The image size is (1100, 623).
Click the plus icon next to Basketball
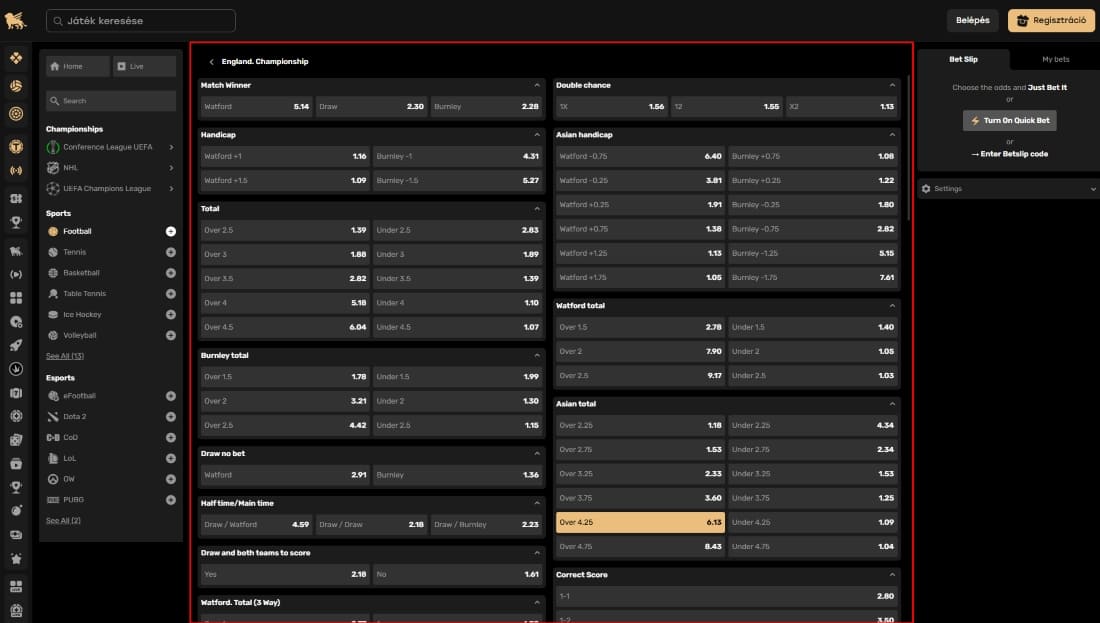click(170, 273)
